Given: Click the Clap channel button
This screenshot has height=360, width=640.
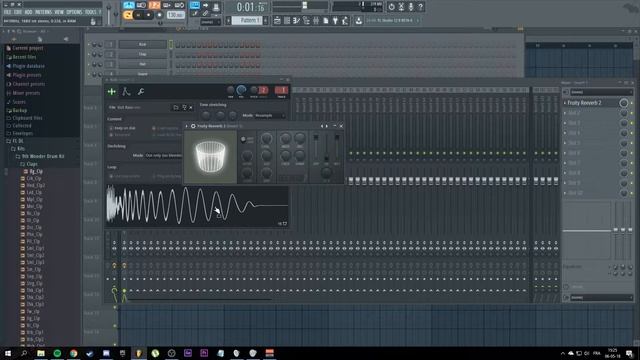Looking at the screenshot, I should coord(142,54).
